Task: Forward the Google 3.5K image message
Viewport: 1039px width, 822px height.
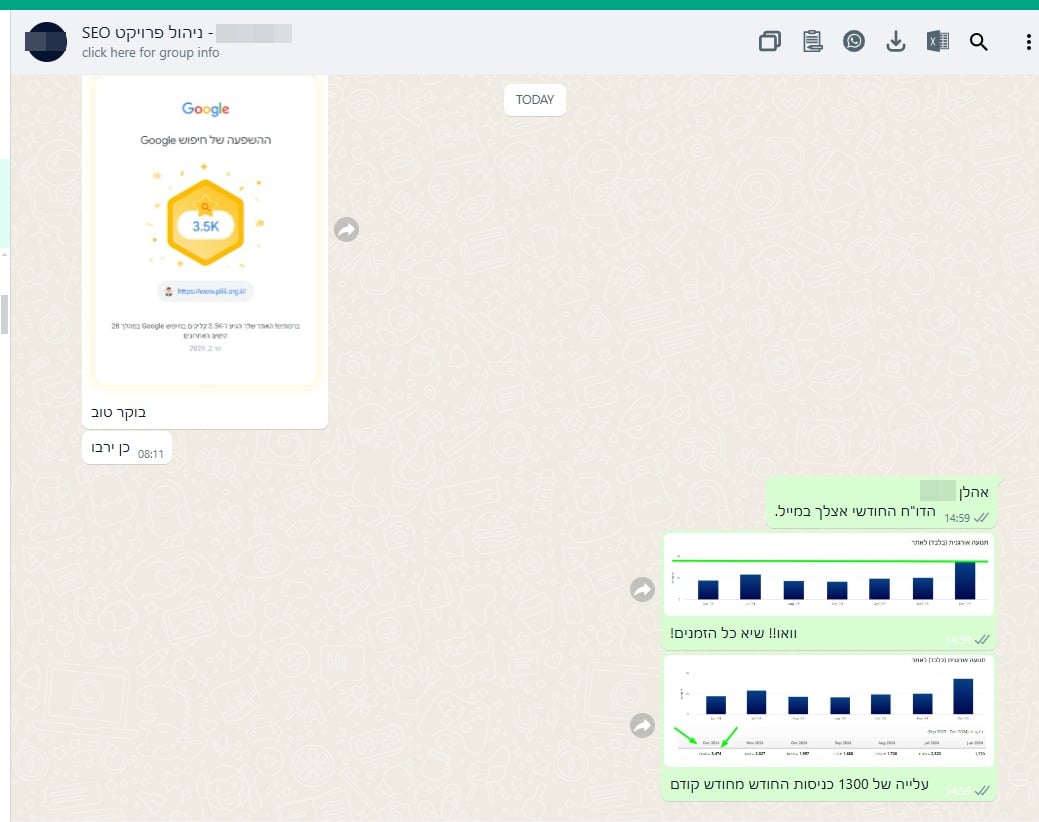Action: pyautogui.click(x=347, y=230)
